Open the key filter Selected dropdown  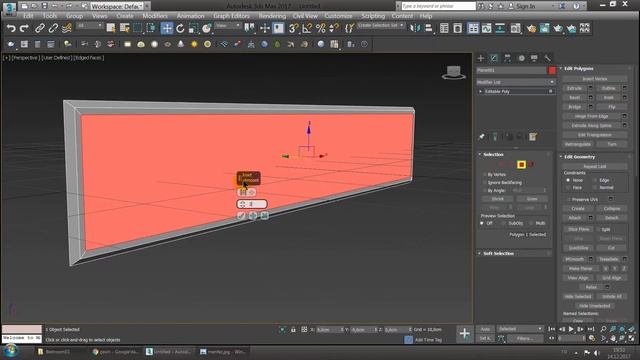tap(520, 329)
